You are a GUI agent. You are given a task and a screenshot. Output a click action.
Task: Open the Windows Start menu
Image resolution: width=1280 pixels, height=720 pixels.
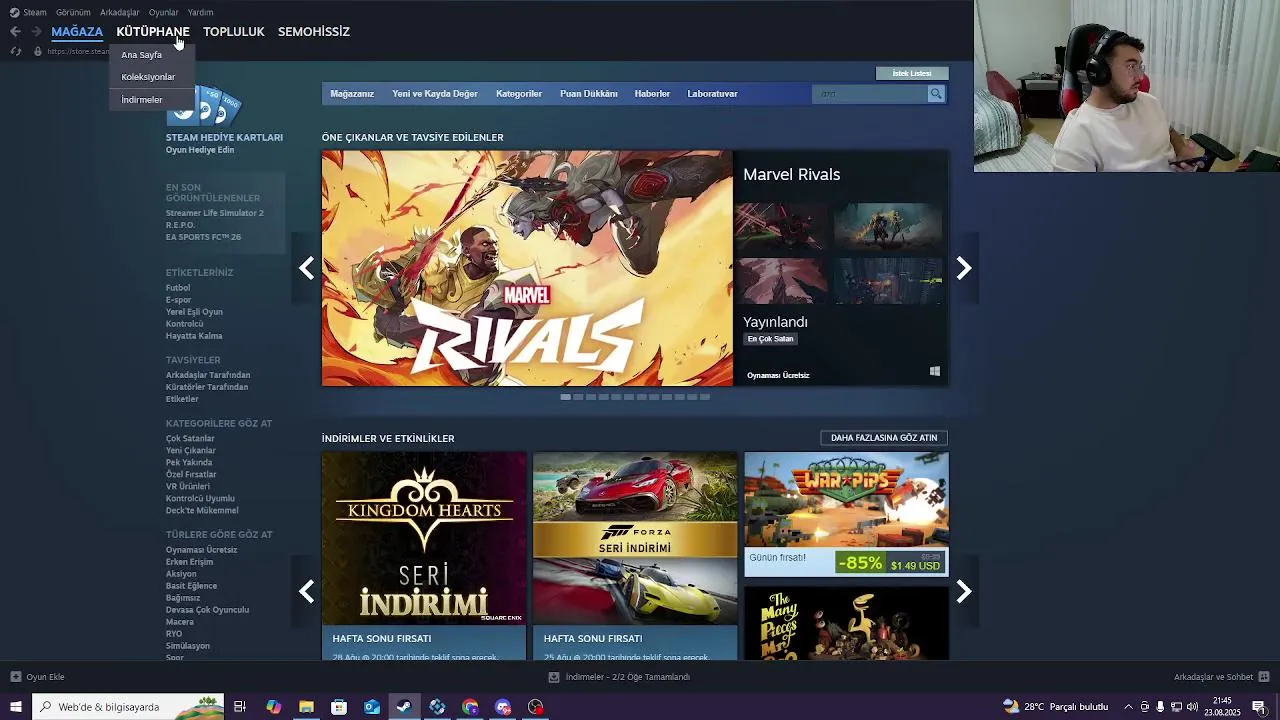[x=16, y=707]
